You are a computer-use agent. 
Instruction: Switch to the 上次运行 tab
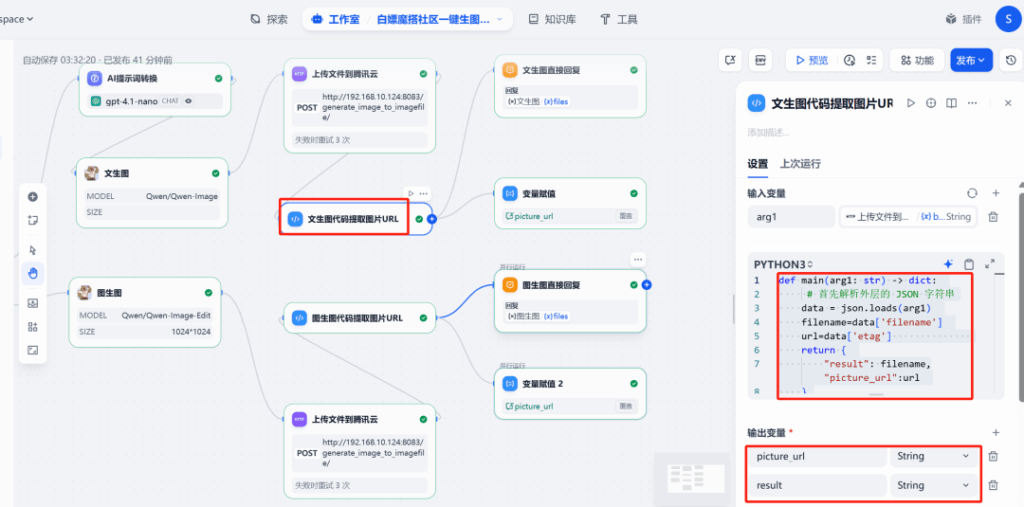[x=800, y=164]
